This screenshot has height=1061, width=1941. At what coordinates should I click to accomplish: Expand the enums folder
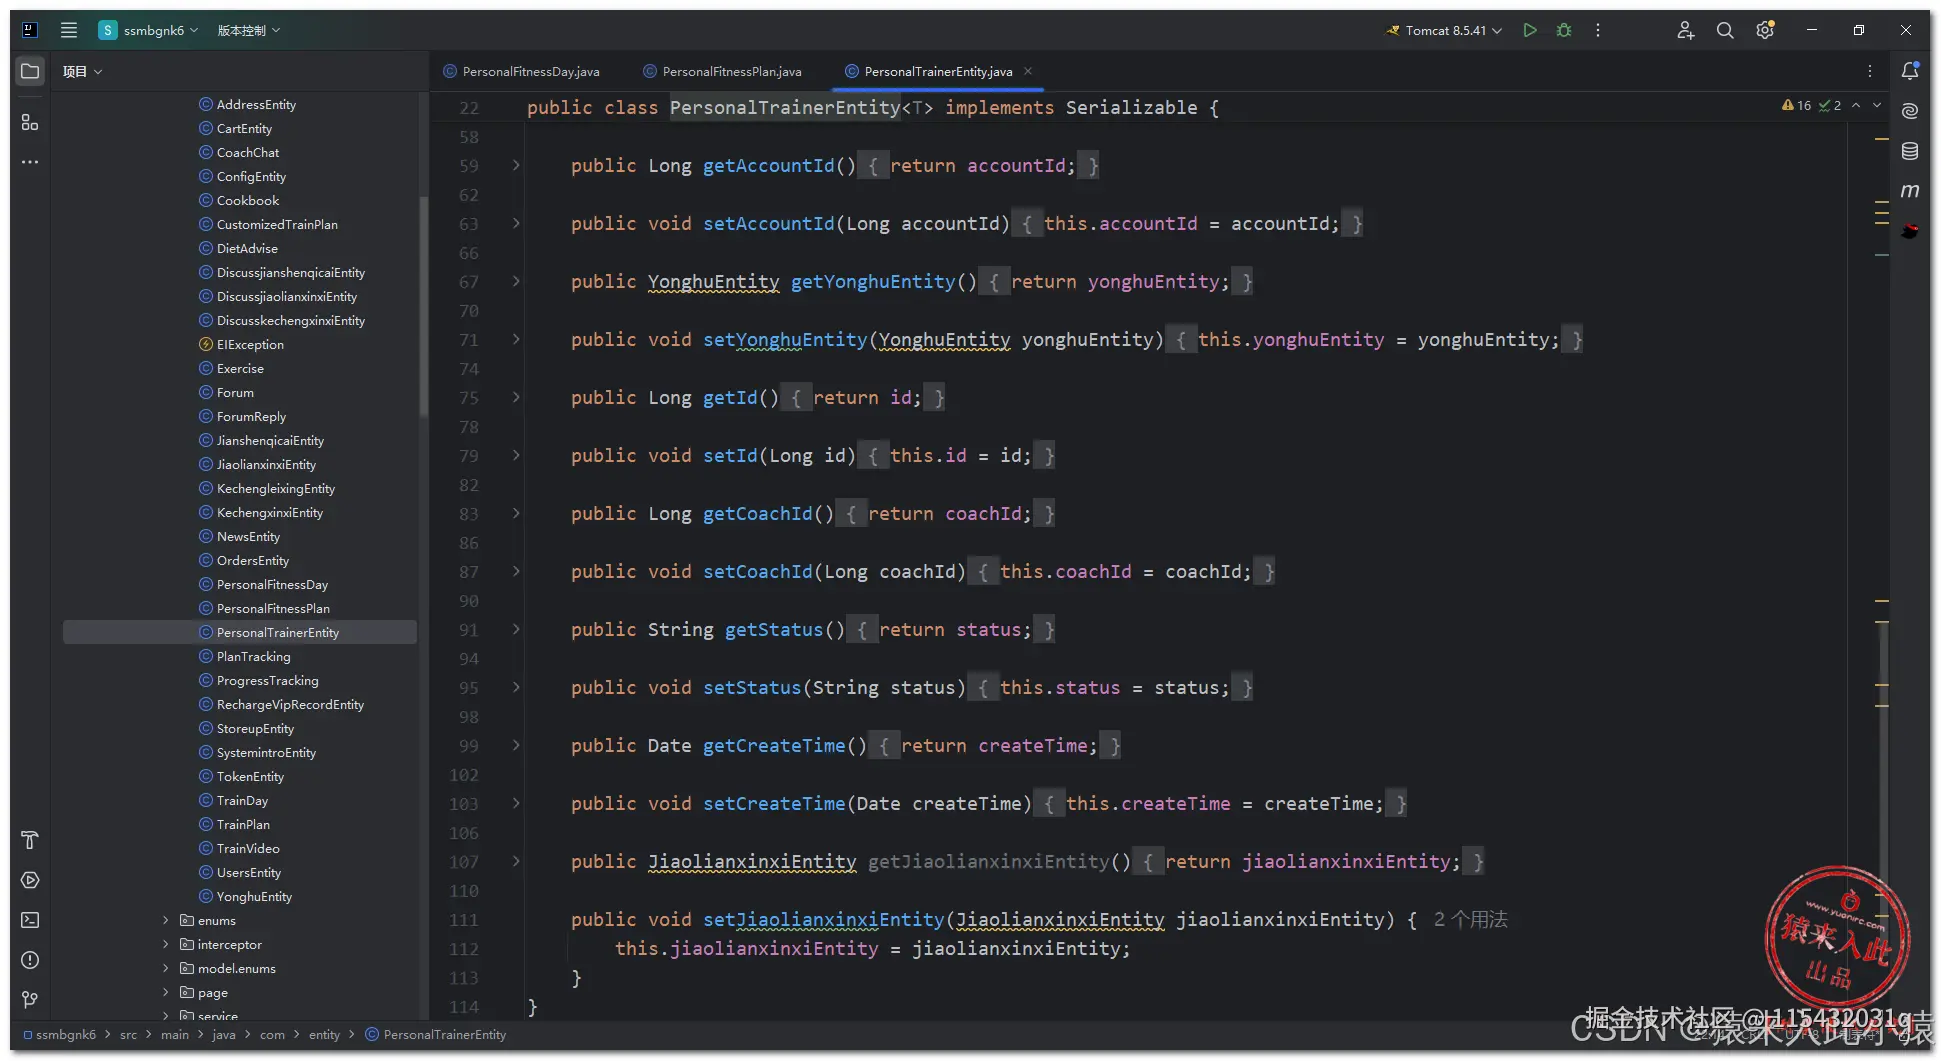[x=166, y=920]
